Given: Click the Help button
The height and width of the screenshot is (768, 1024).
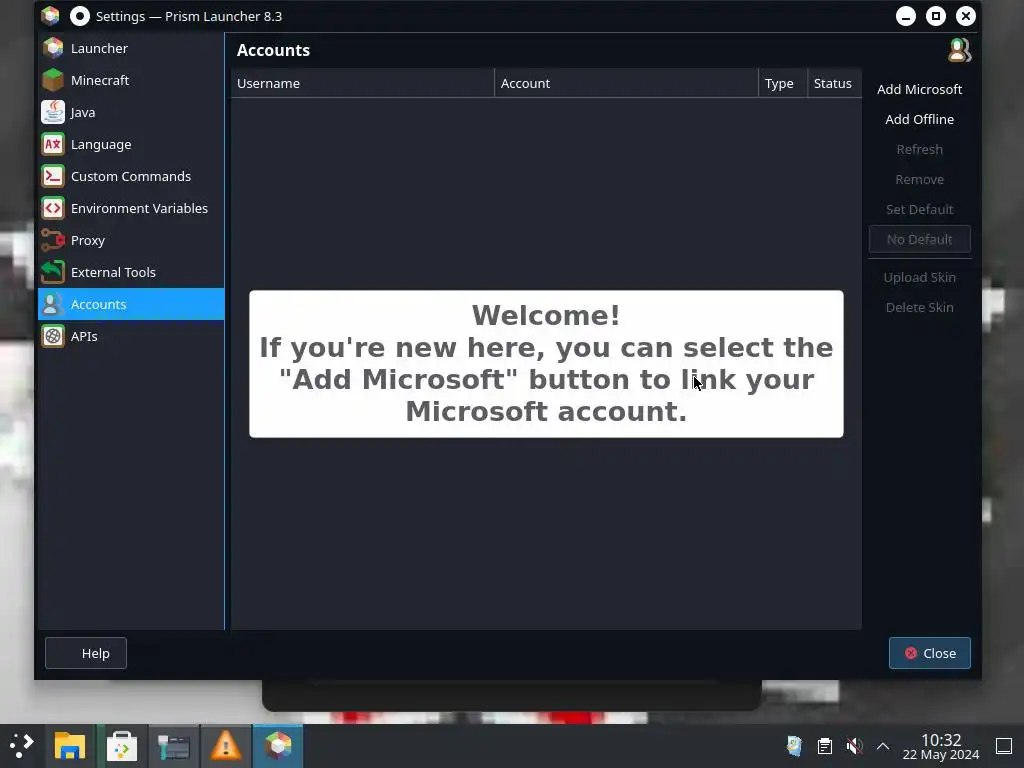Looking at the screenshot, I should tap(86, 653).
